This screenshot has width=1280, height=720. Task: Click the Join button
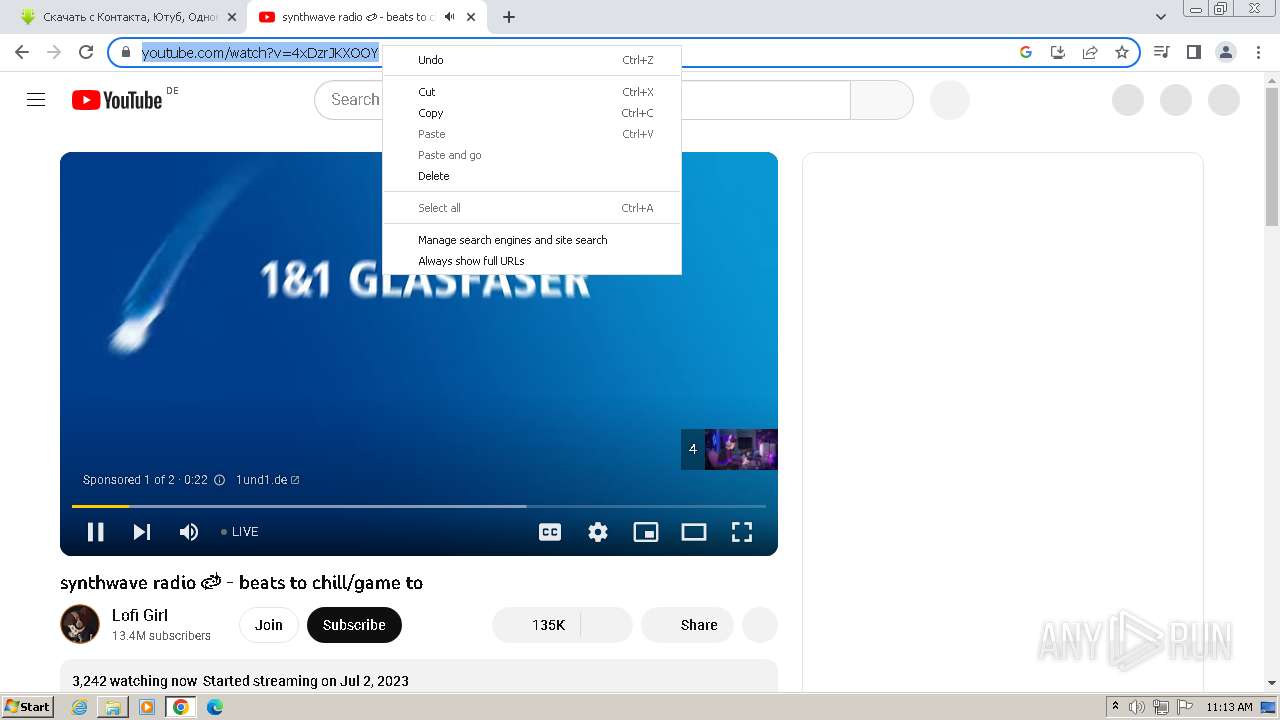268,625
